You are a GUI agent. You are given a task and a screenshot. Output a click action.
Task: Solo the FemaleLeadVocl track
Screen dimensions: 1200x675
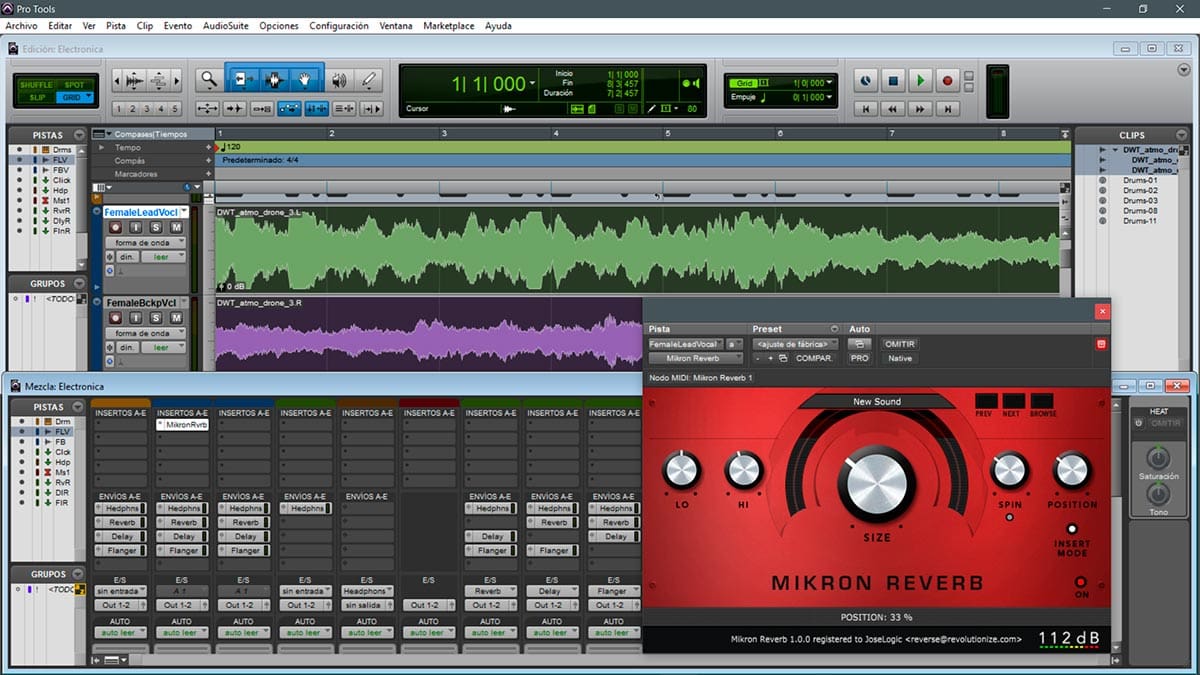coord(155,228)
